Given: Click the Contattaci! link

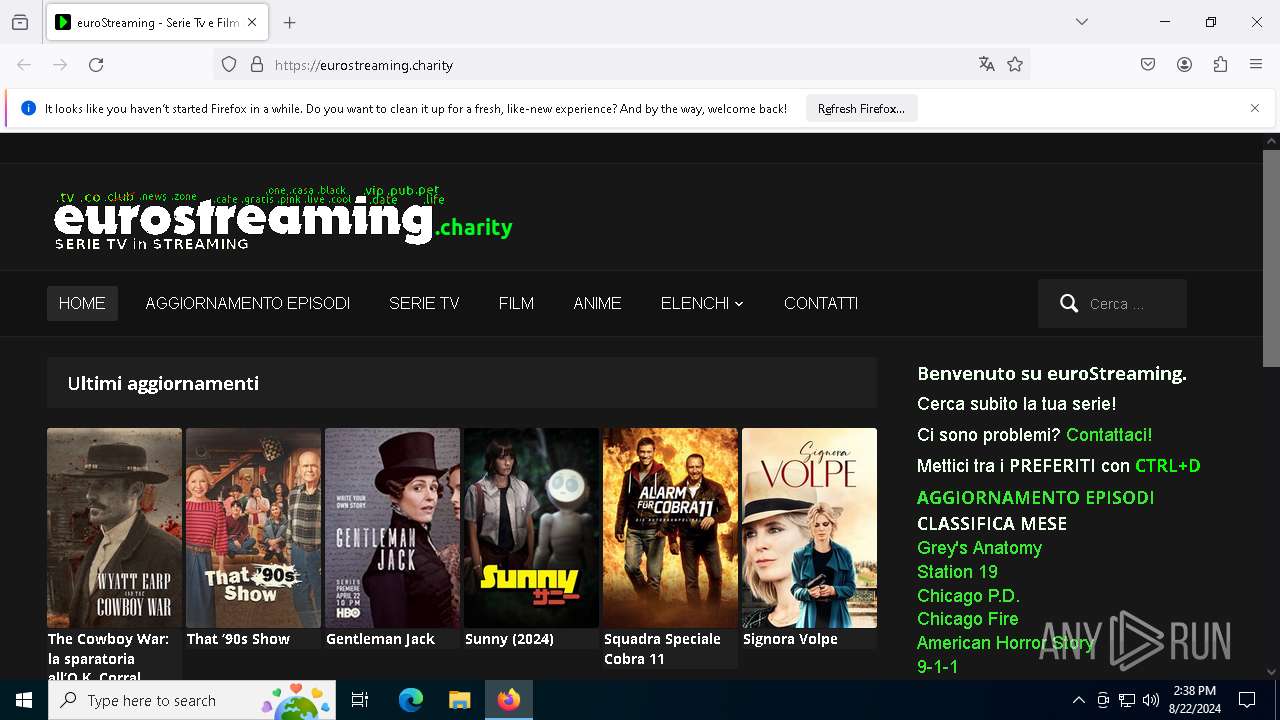Looking at the screenshot, I should pyautogui.click(x=1109, y=435).
